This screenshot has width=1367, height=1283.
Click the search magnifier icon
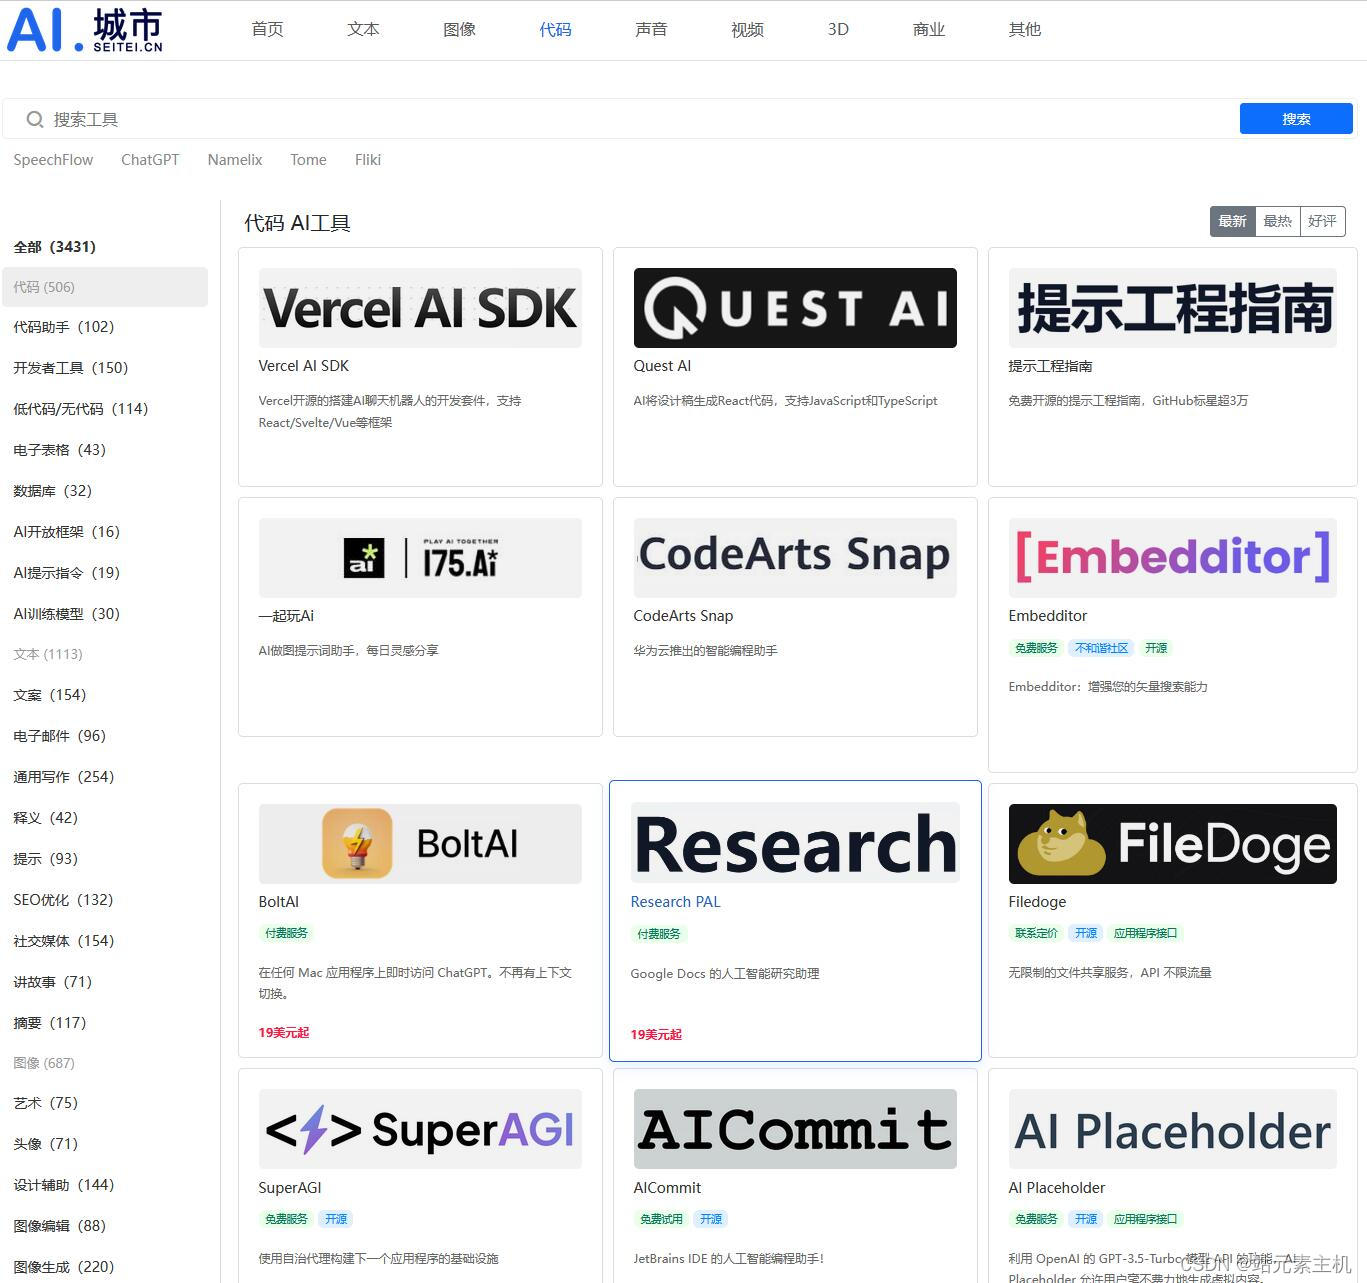34,119
